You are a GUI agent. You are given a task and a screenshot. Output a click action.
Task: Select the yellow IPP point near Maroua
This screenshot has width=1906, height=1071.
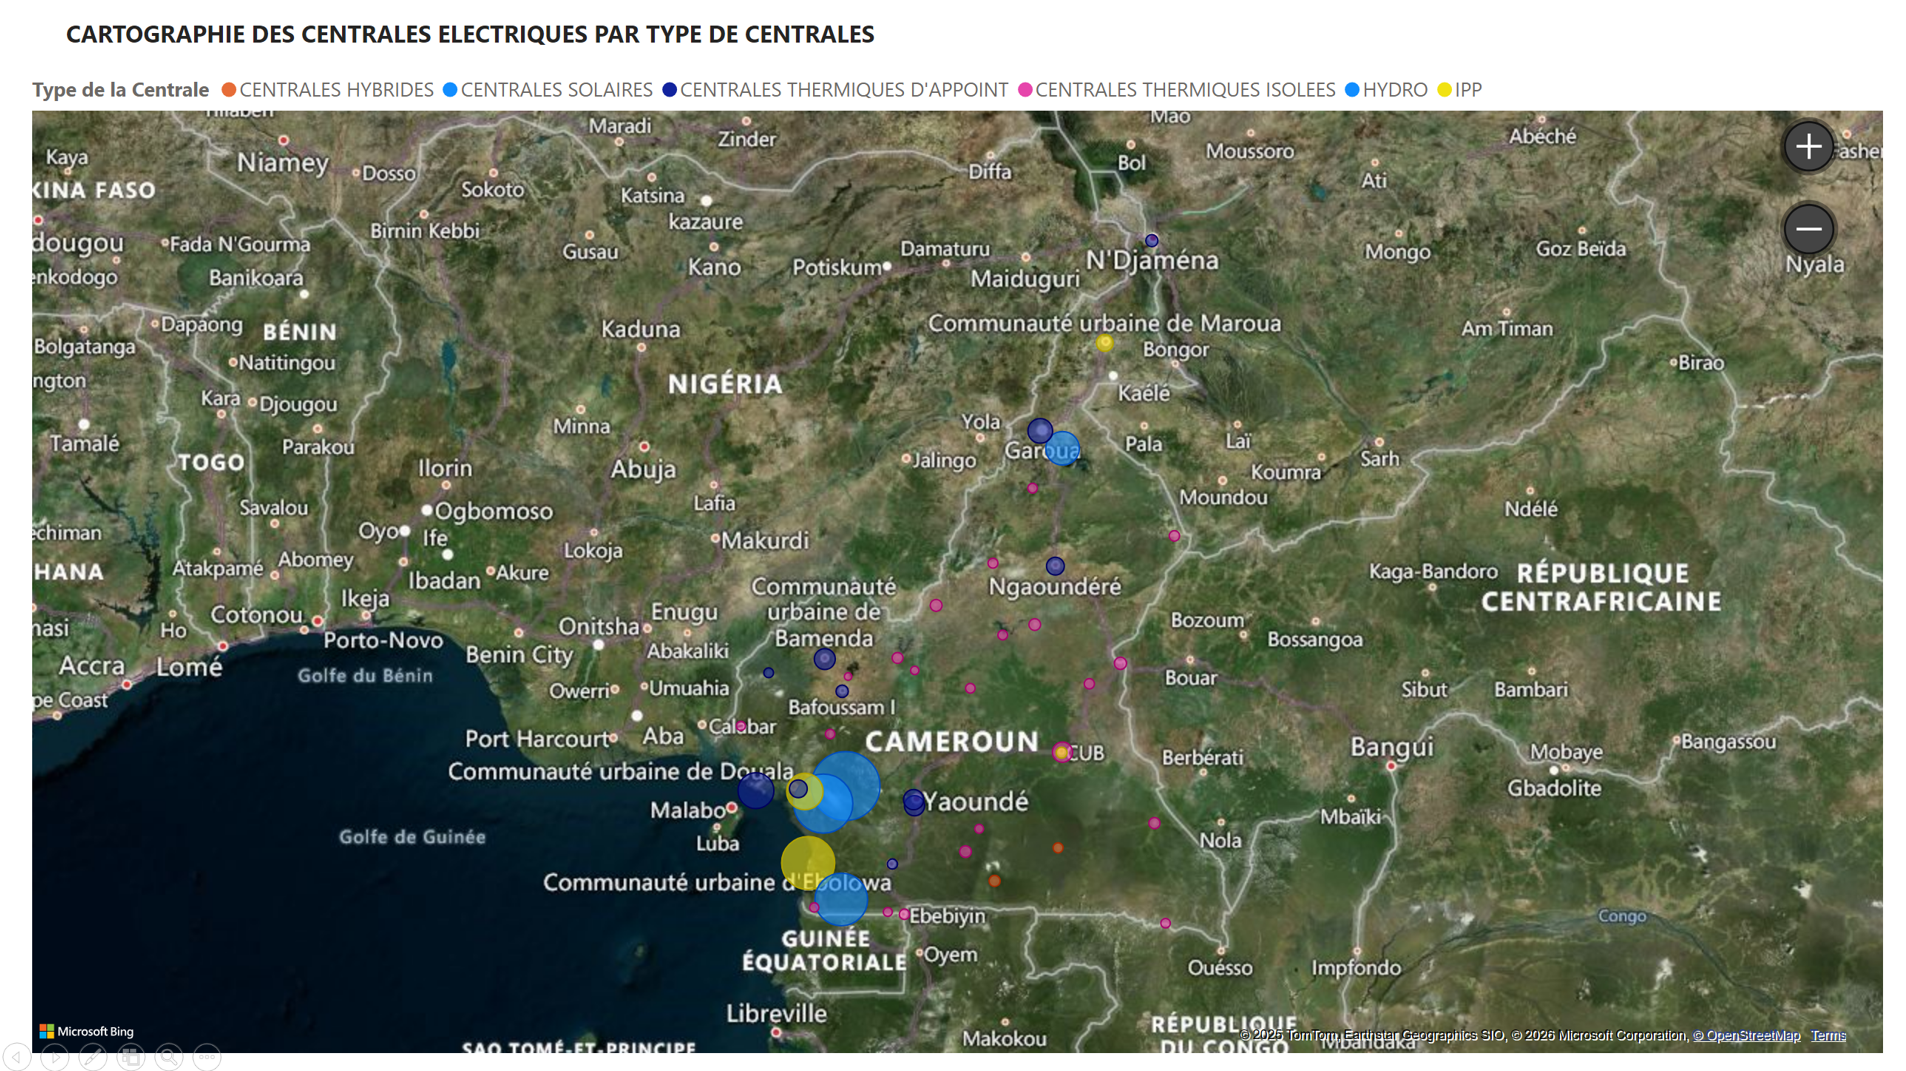pos(1104,343)
